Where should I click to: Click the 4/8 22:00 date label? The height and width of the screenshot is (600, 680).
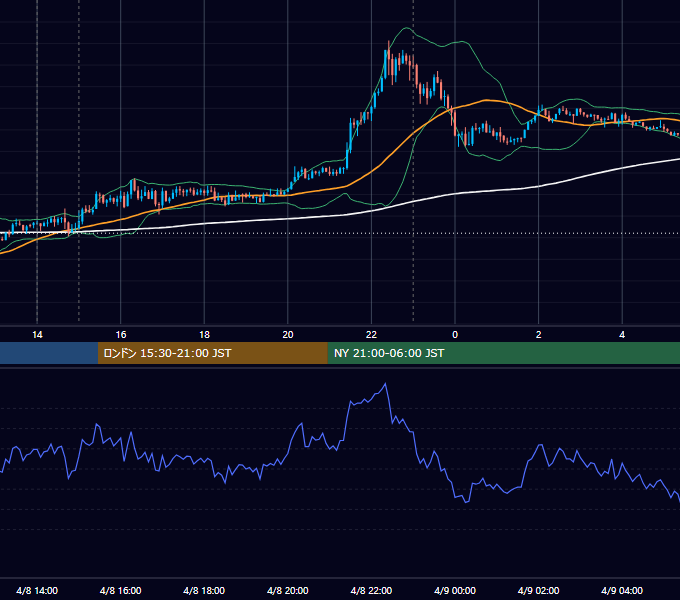(x=371, y=590)
